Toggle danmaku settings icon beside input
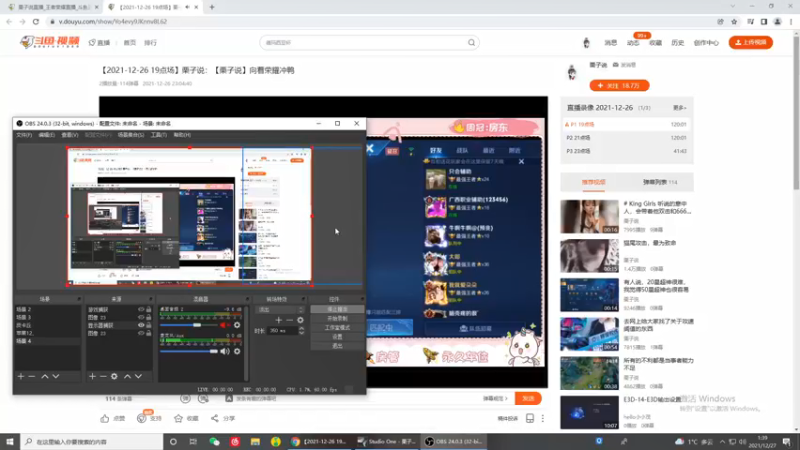 203,398
